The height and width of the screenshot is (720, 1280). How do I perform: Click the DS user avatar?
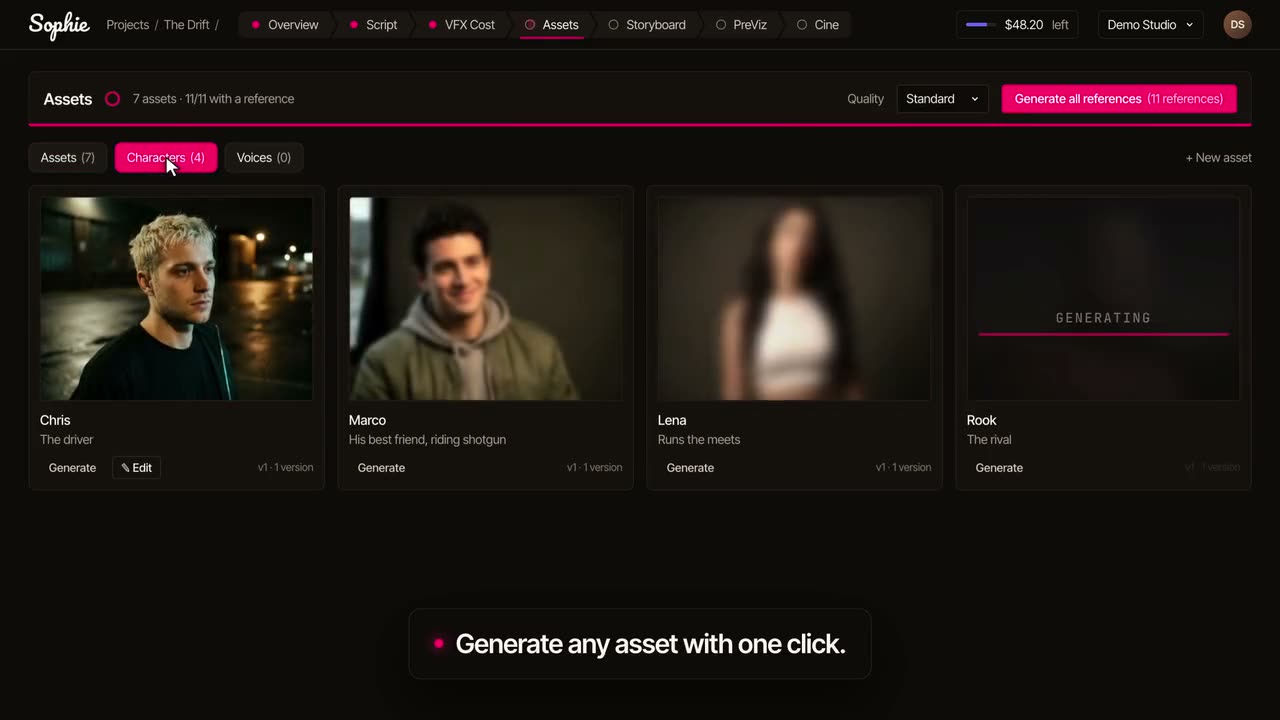click(1237, 25)
